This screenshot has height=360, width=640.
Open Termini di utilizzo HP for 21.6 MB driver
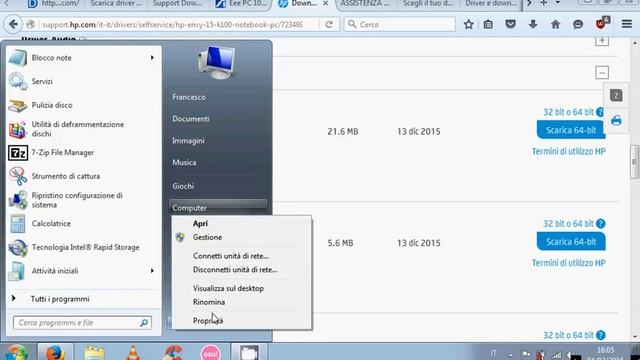click(x=569, y=151)
